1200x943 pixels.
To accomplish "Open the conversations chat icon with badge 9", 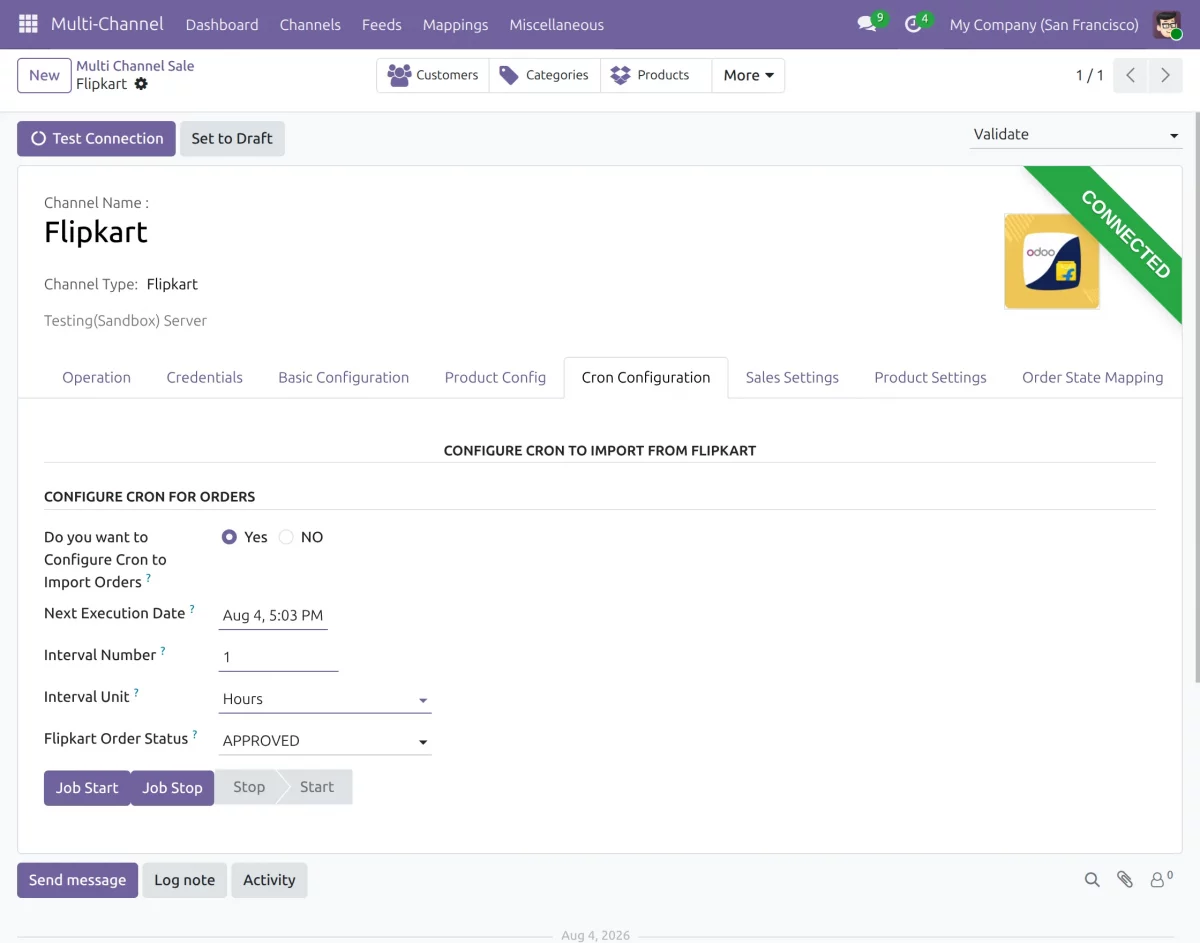I will [867, 24].
